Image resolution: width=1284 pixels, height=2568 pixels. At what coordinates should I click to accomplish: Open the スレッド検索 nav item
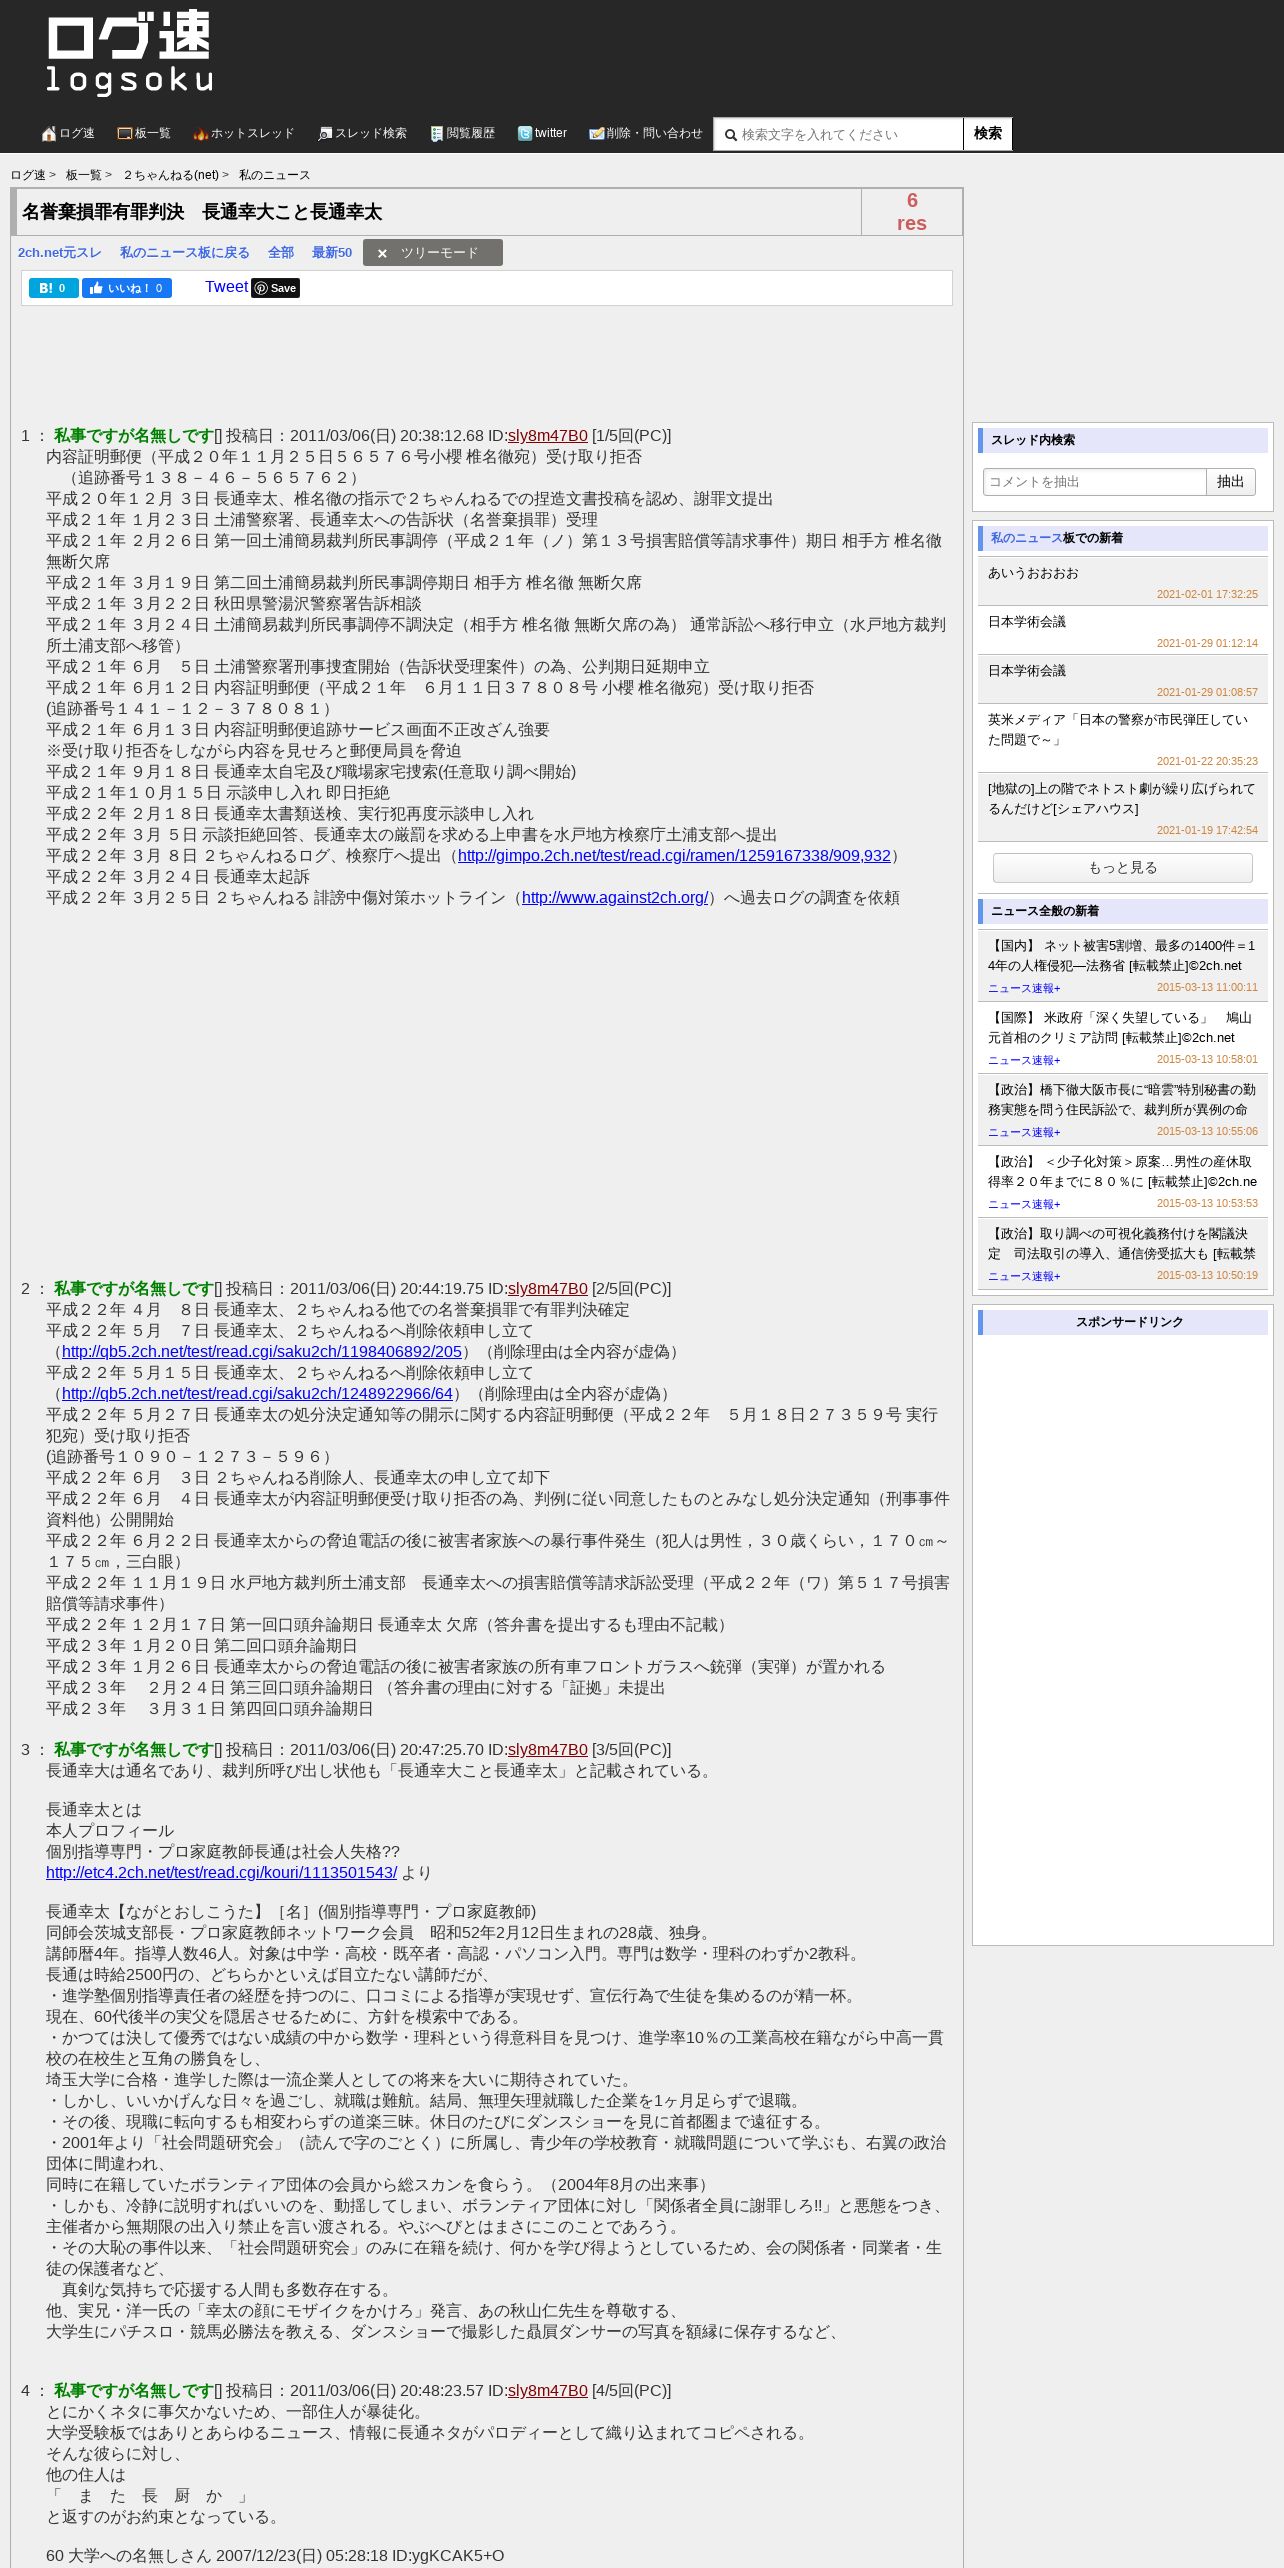click(362, 133)
